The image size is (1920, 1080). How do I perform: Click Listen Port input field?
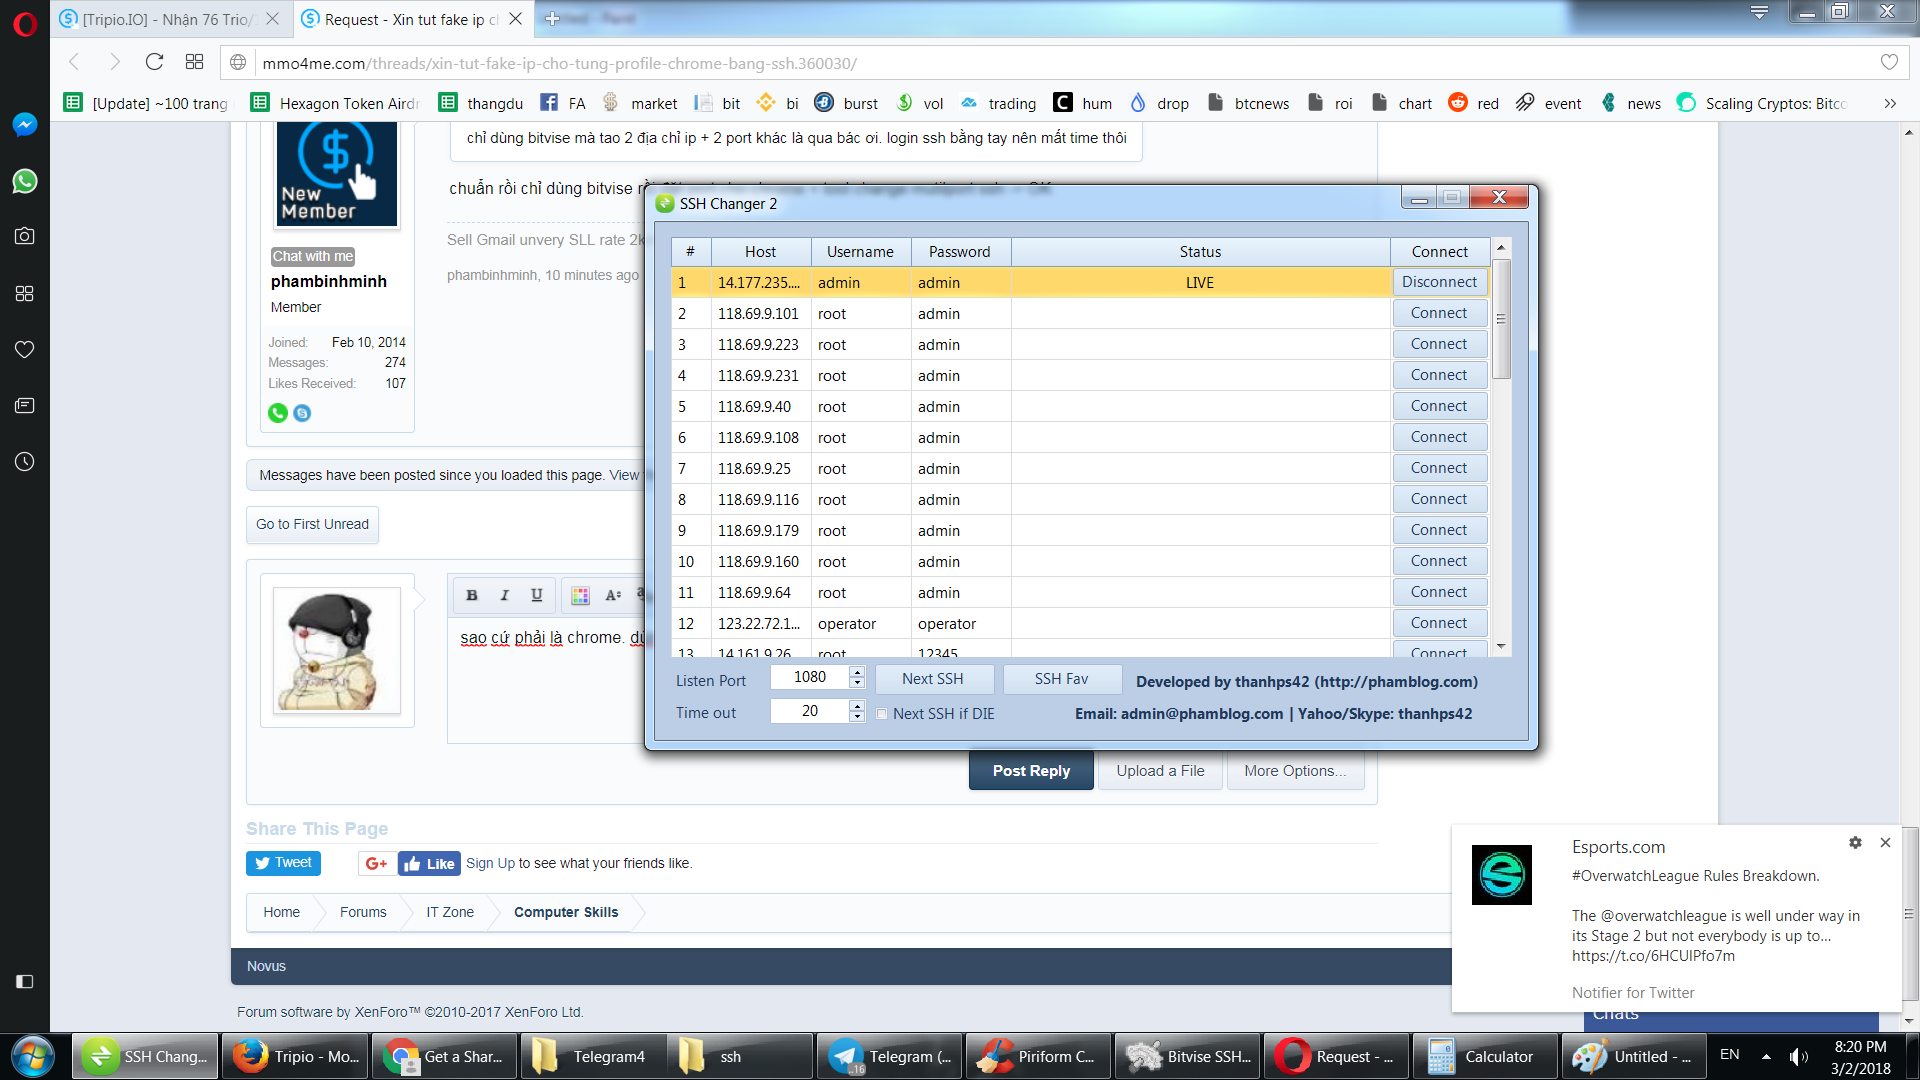click(809, 677)
